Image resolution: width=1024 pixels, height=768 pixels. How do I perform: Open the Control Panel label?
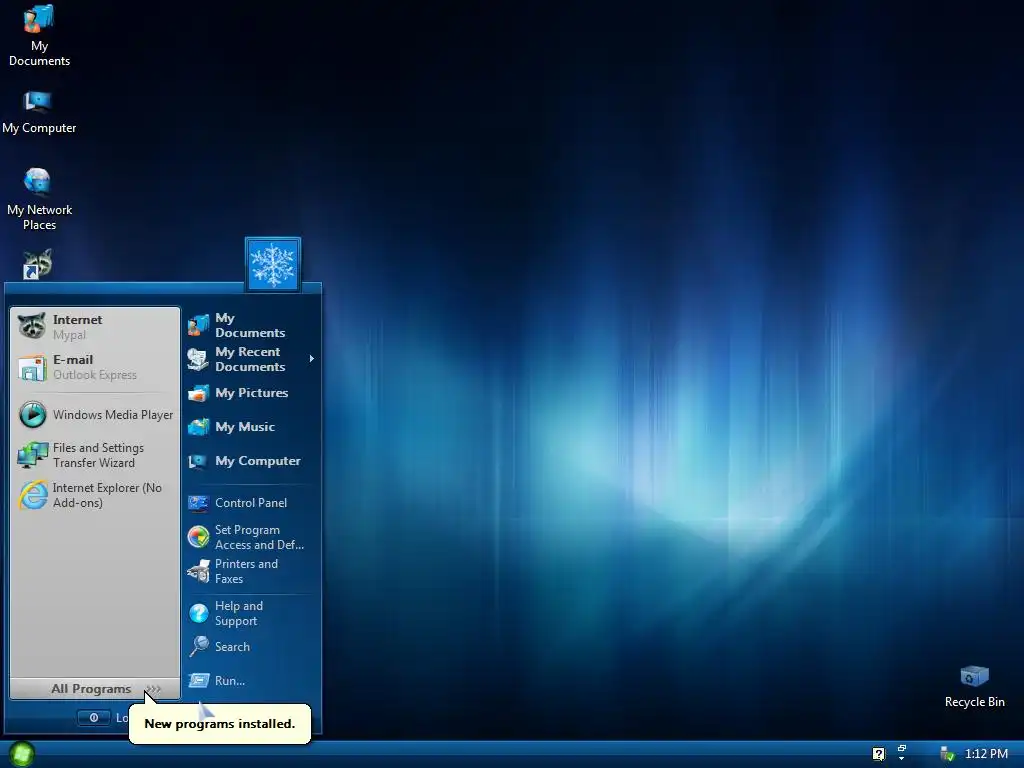(251, 503)
